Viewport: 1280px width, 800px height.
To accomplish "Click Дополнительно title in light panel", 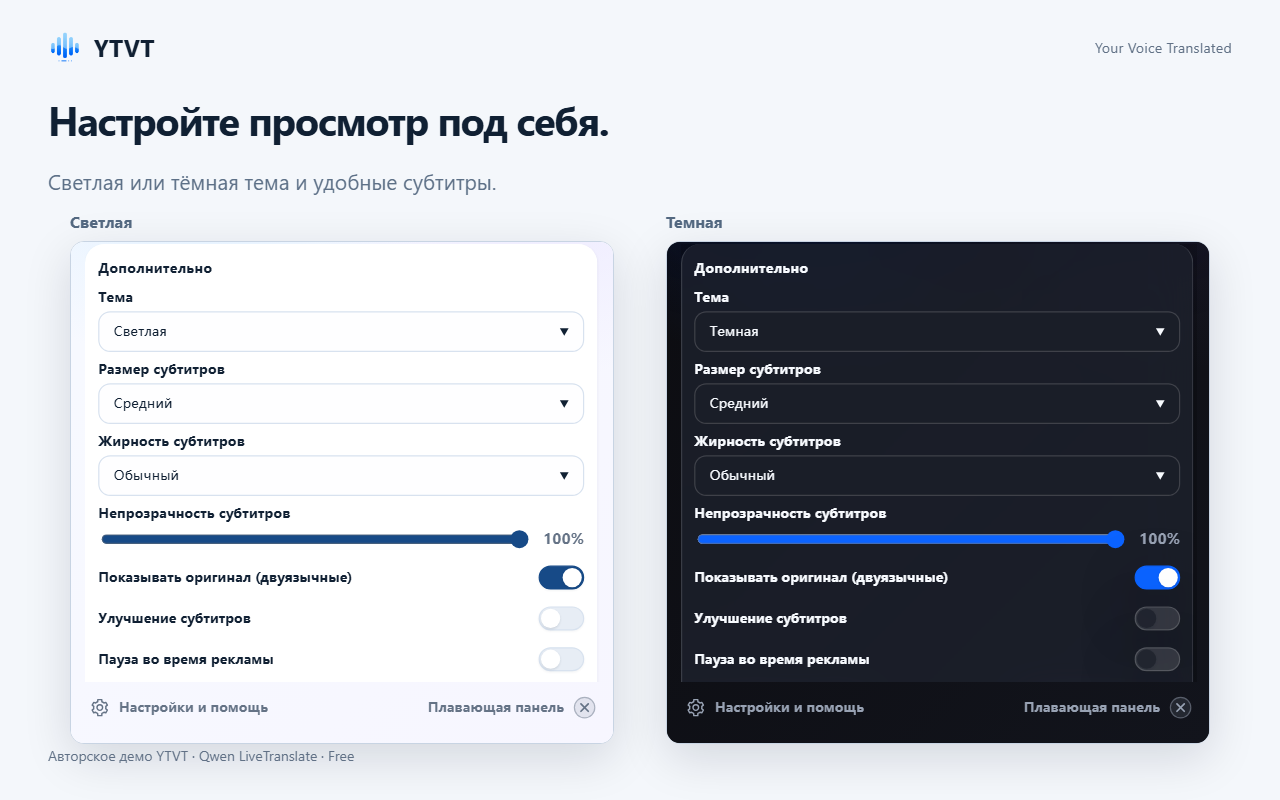I will [155, 268].
